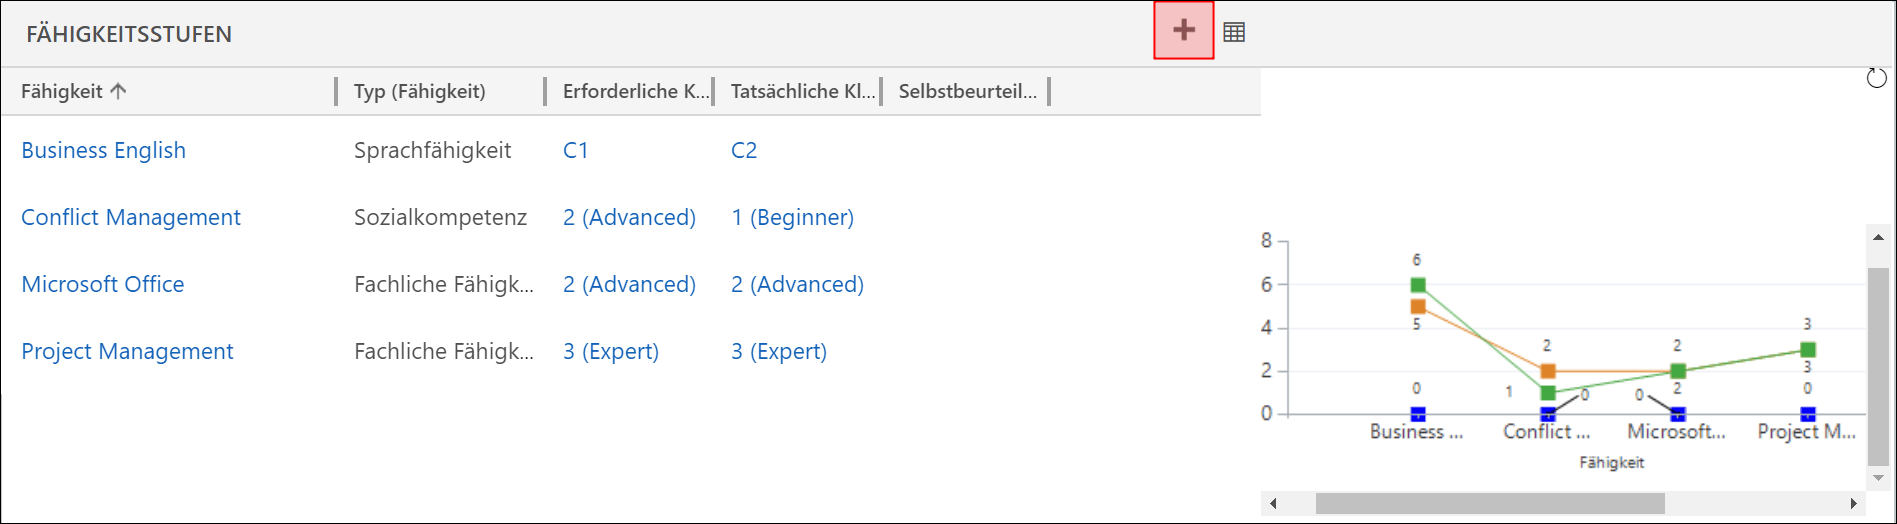Open the grid view icon
Viewport: 1897px width, 524px height.
[1234, 32]
